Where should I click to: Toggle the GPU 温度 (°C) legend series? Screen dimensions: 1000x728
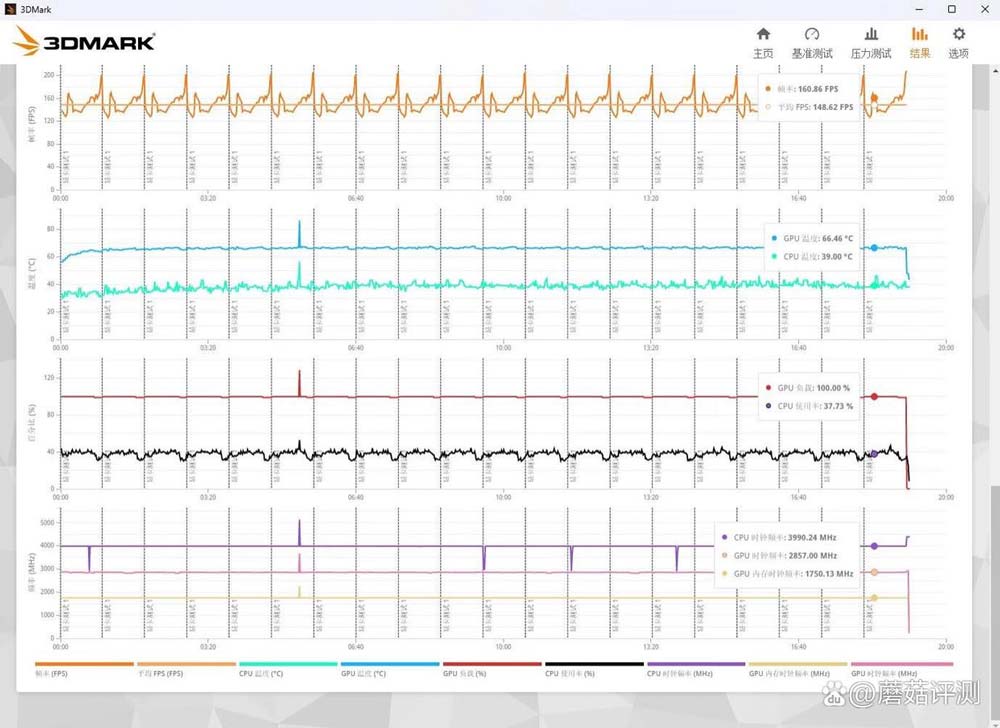[x=390, y=669]
